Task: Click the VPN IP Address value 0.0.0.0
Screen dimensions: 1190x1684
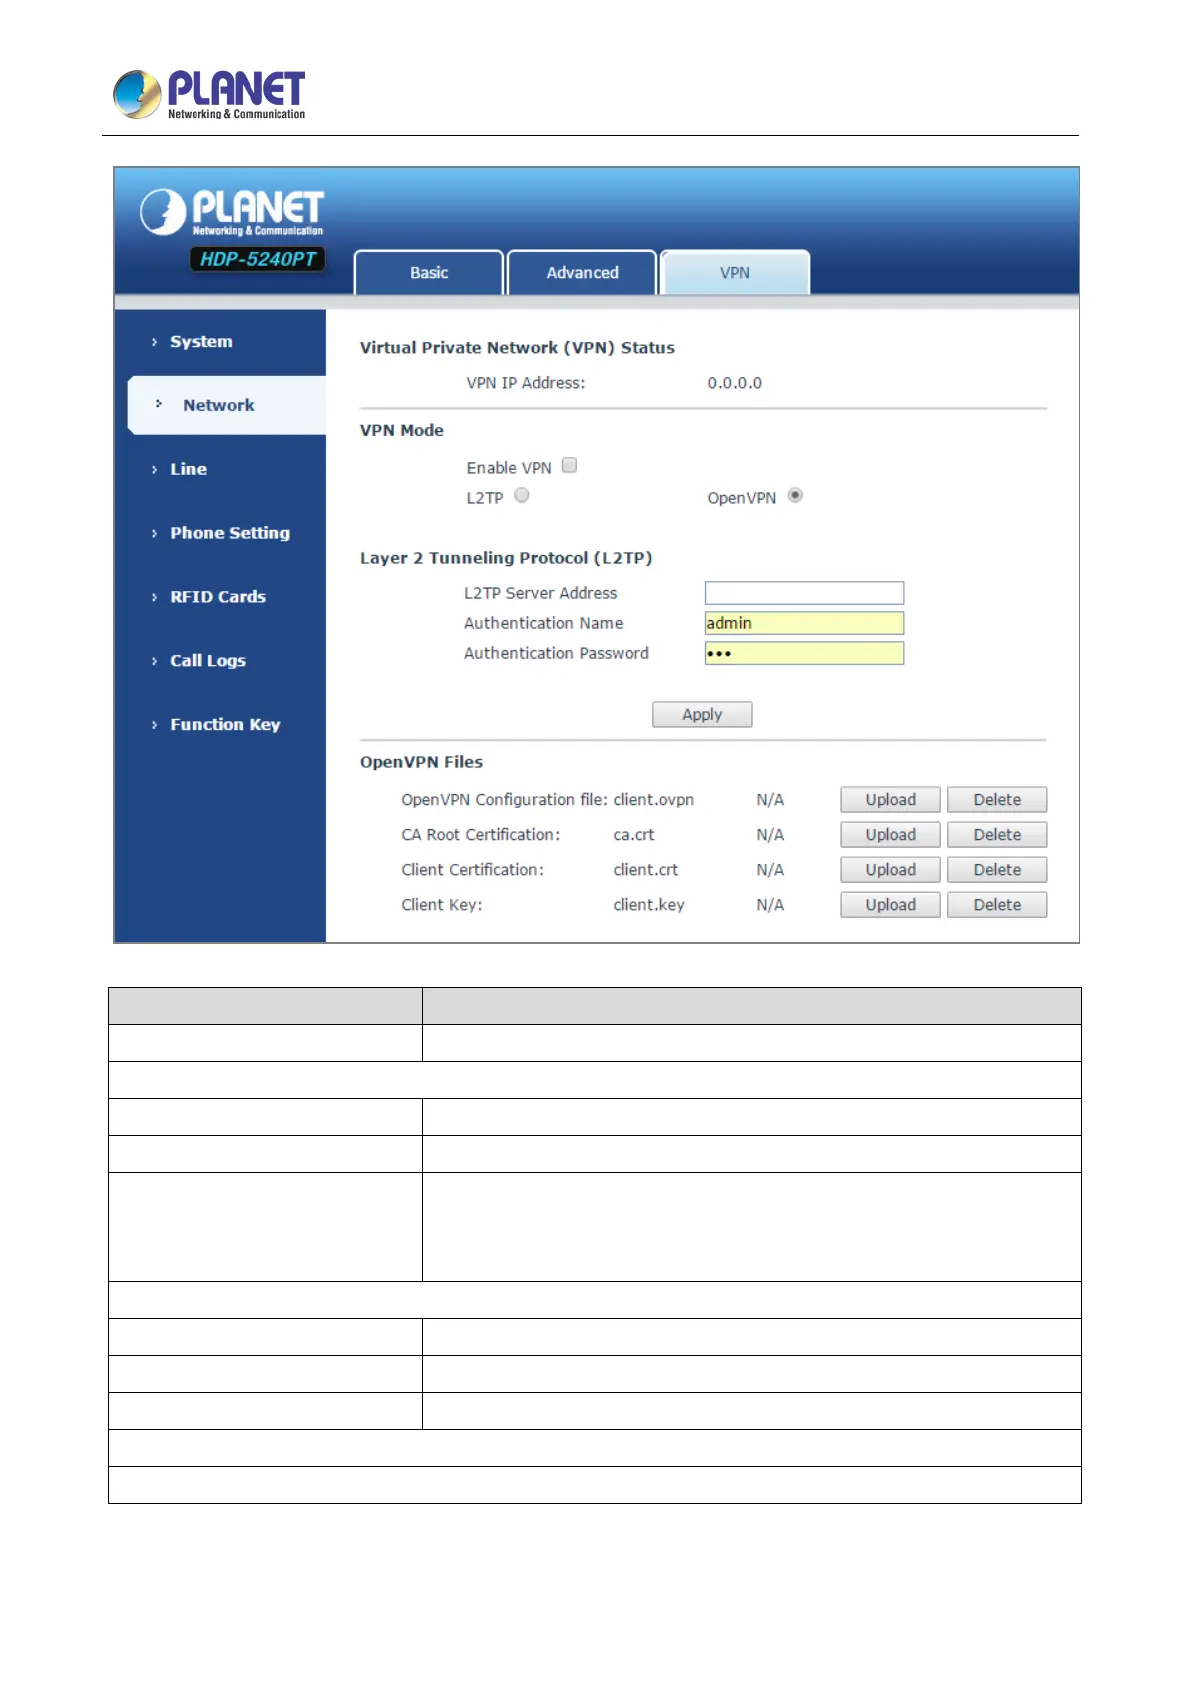Action: tap(735, 383)
